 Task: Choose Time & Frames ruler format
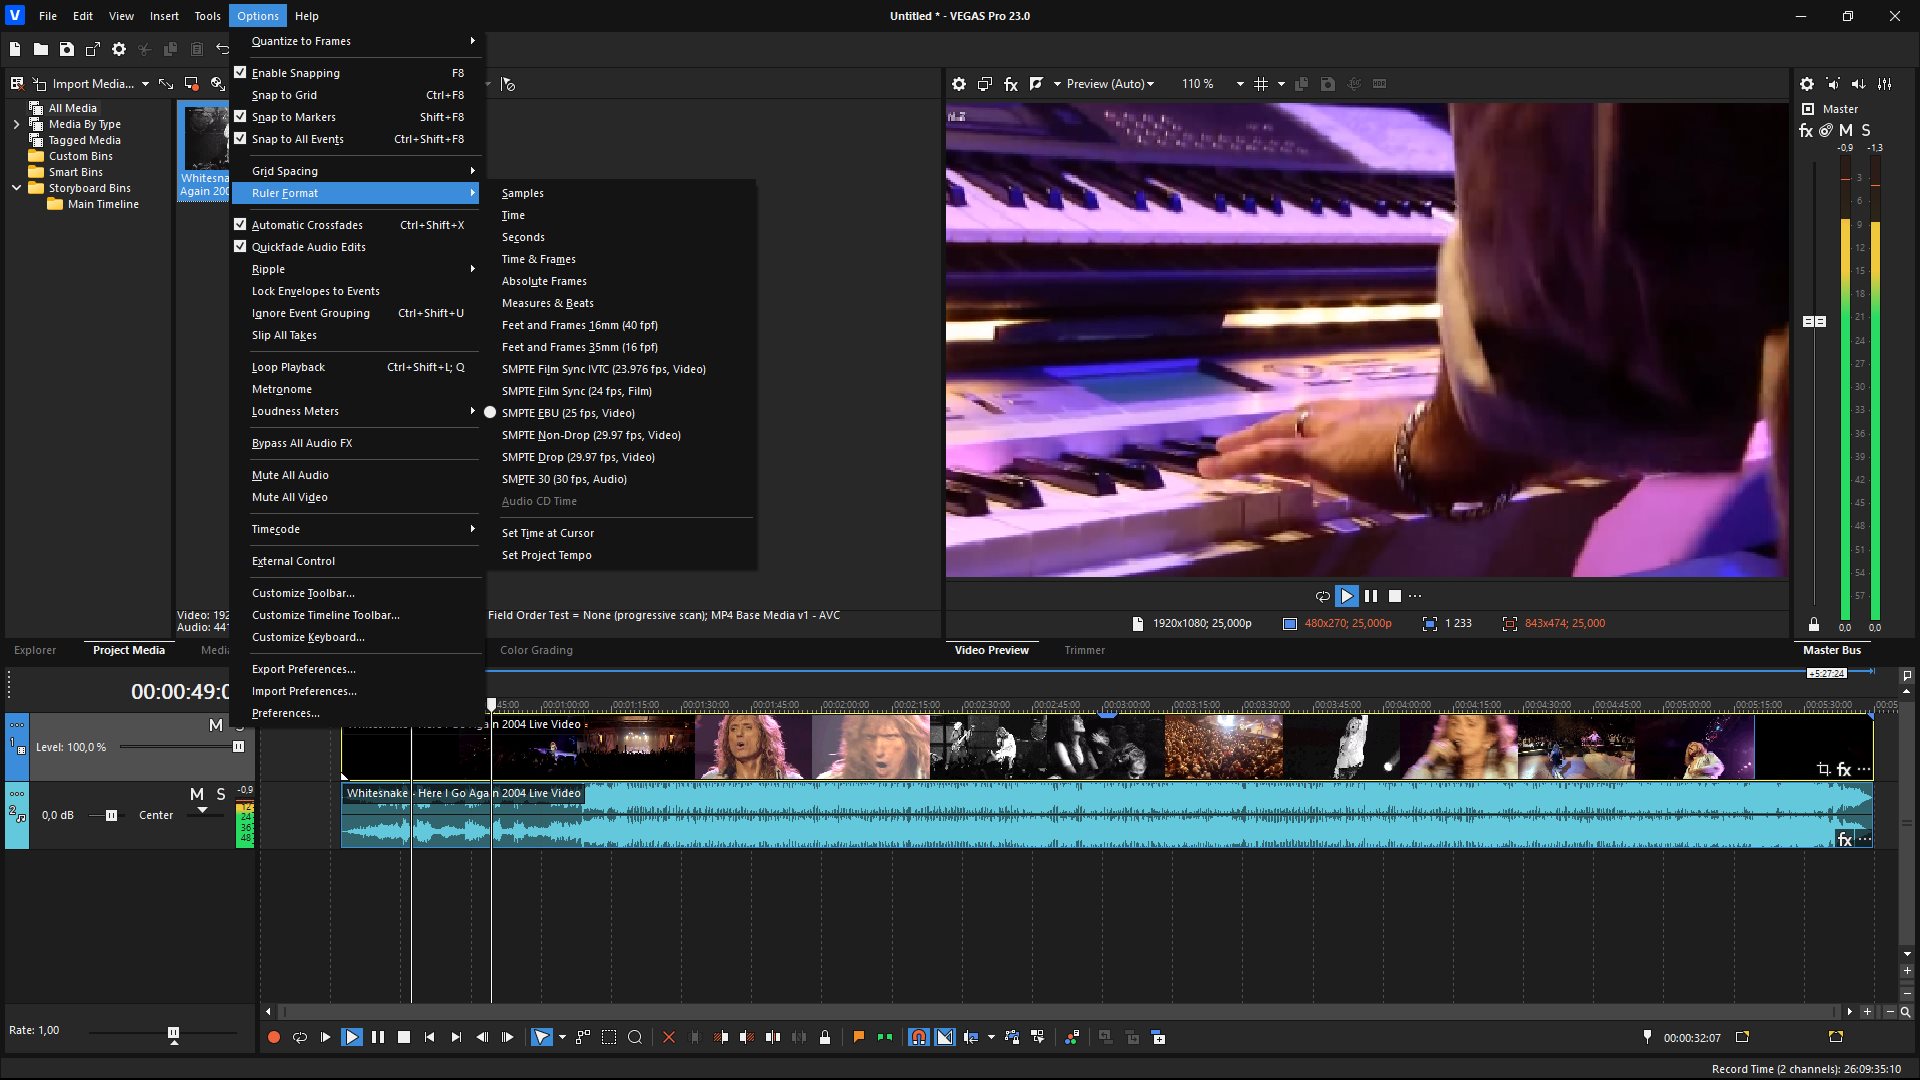[x=538, y=259]
